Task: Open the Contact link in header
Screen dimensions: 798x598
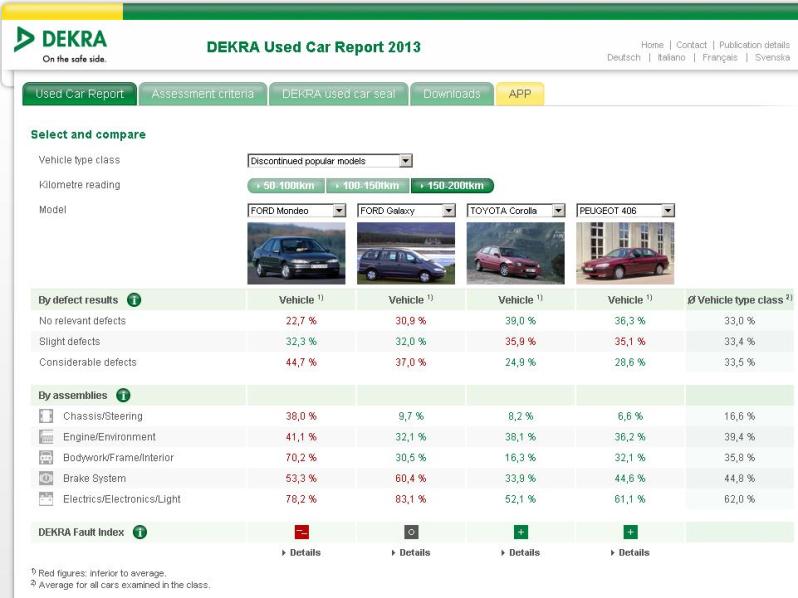Action: pos(691,45)
